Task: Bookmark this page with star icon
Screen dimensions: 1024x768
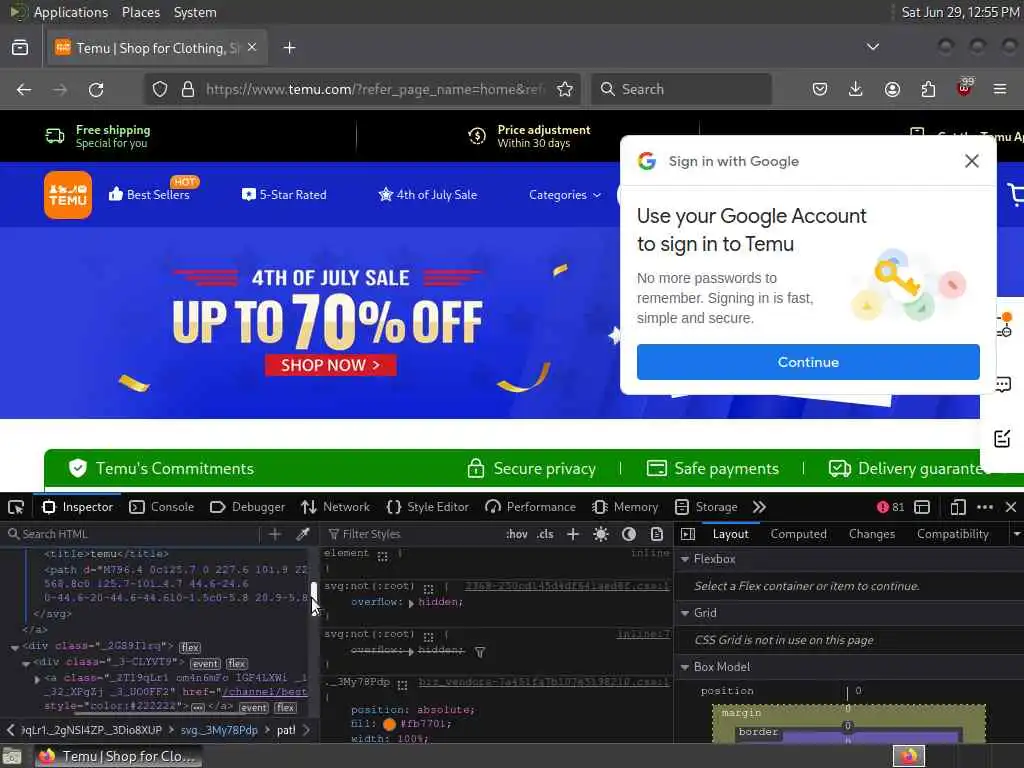Action: [565, 89]
